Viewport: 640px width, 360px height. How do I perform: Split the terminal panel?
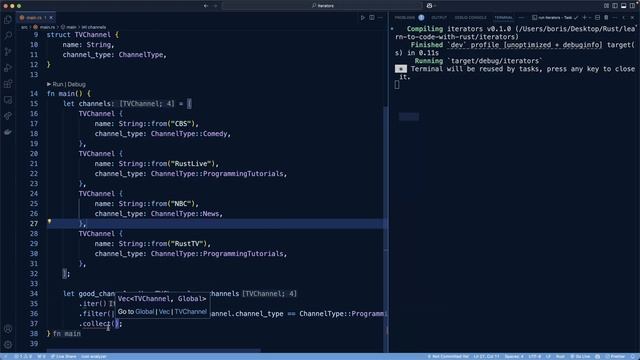pyautogui.click(x=598, y=18)
